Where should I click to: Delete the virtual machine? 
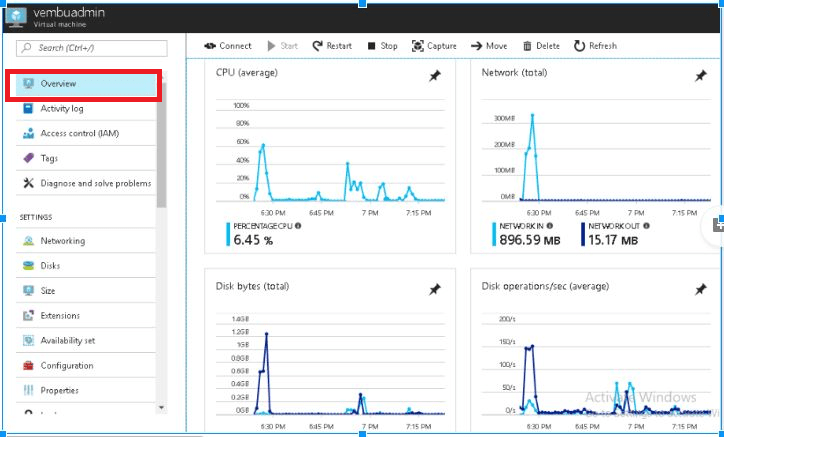541,46
